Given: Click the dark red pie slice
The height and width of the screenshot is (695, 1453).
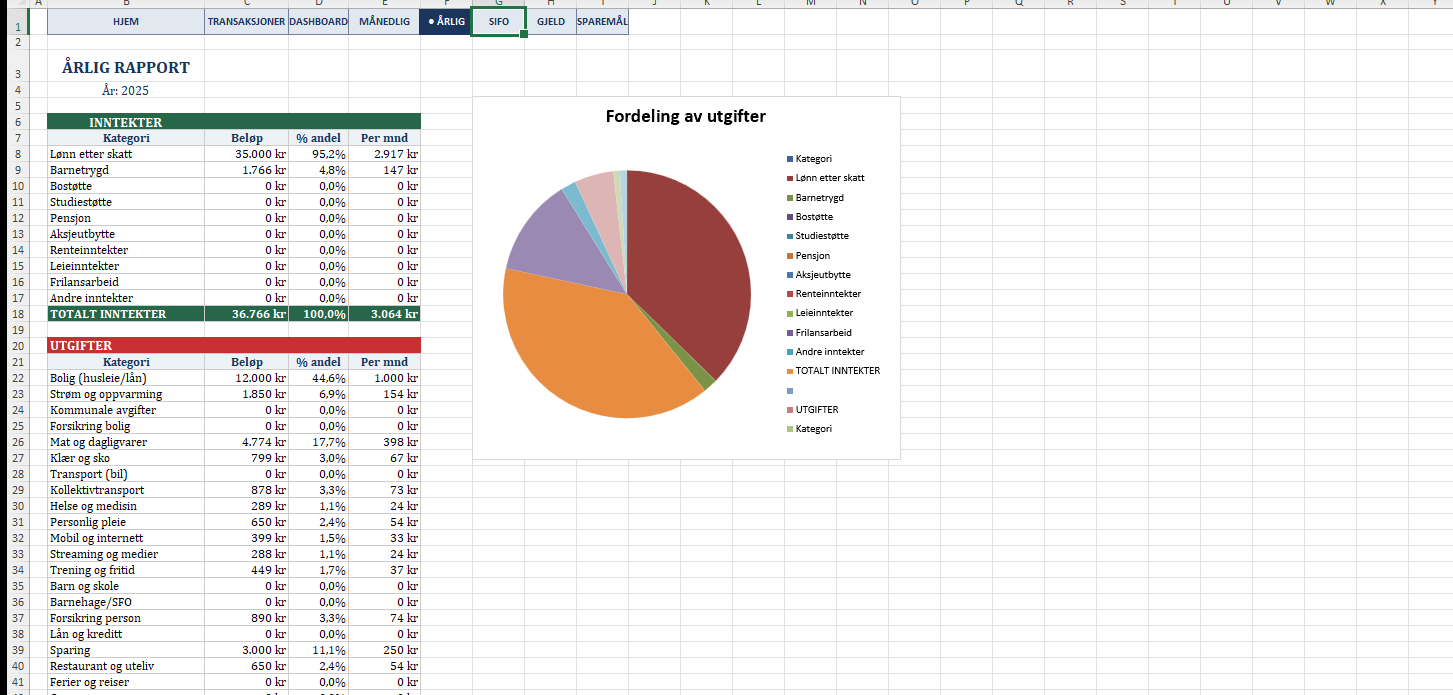Looking at the screenshot, I should click(x=690, y=270).
